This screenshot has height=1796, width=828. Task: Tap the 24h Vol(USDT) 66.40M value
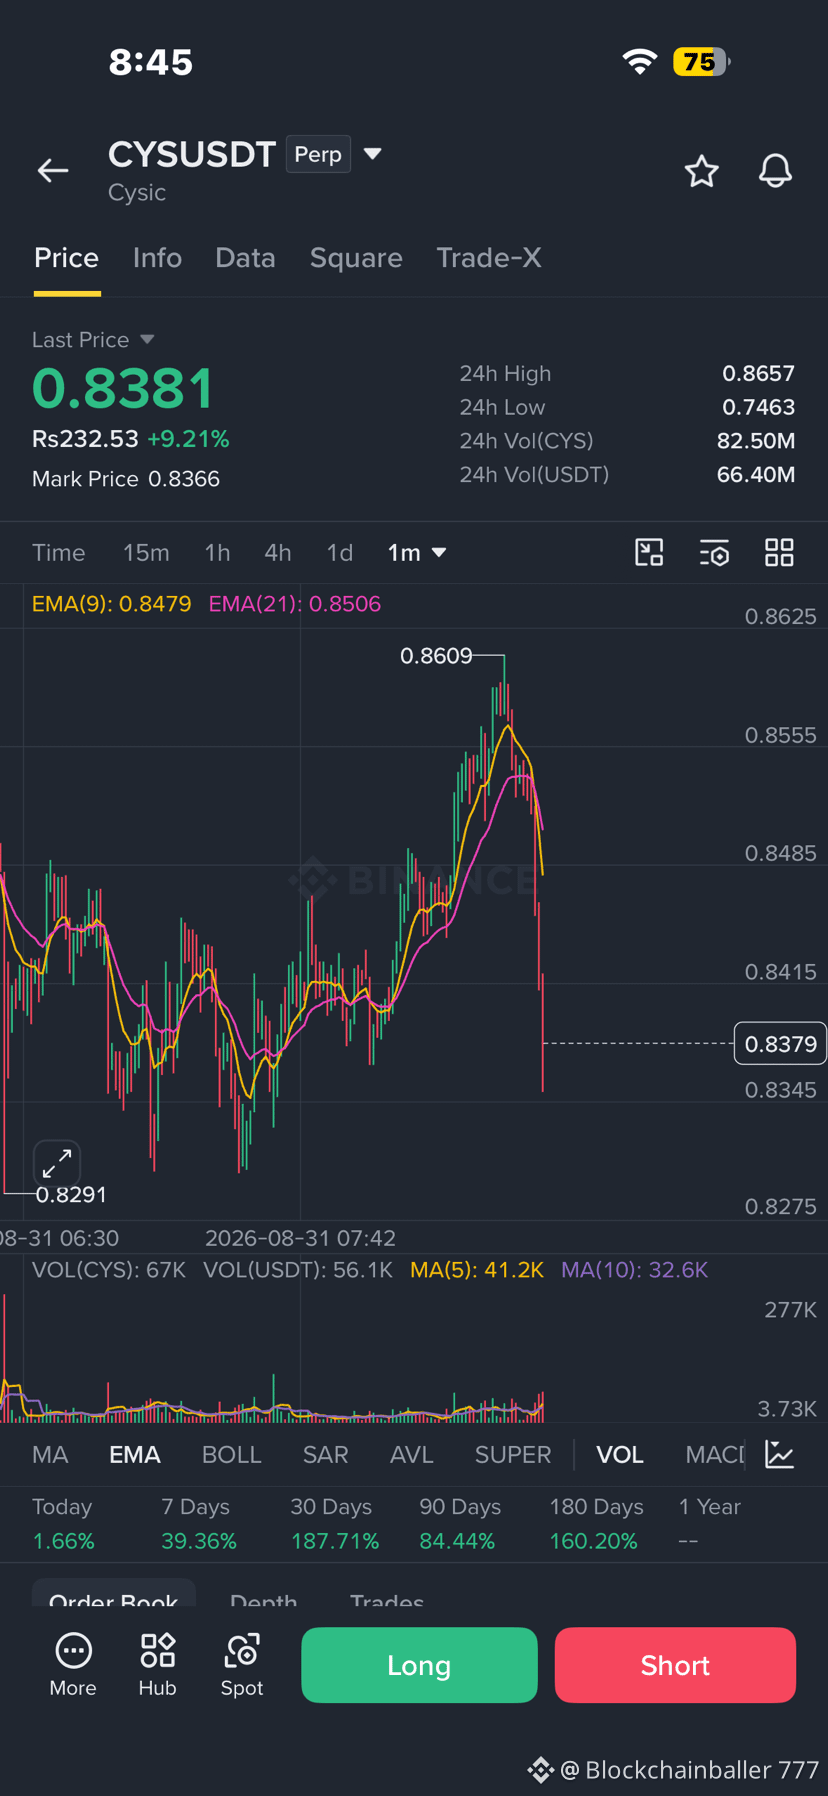[756, 475]
